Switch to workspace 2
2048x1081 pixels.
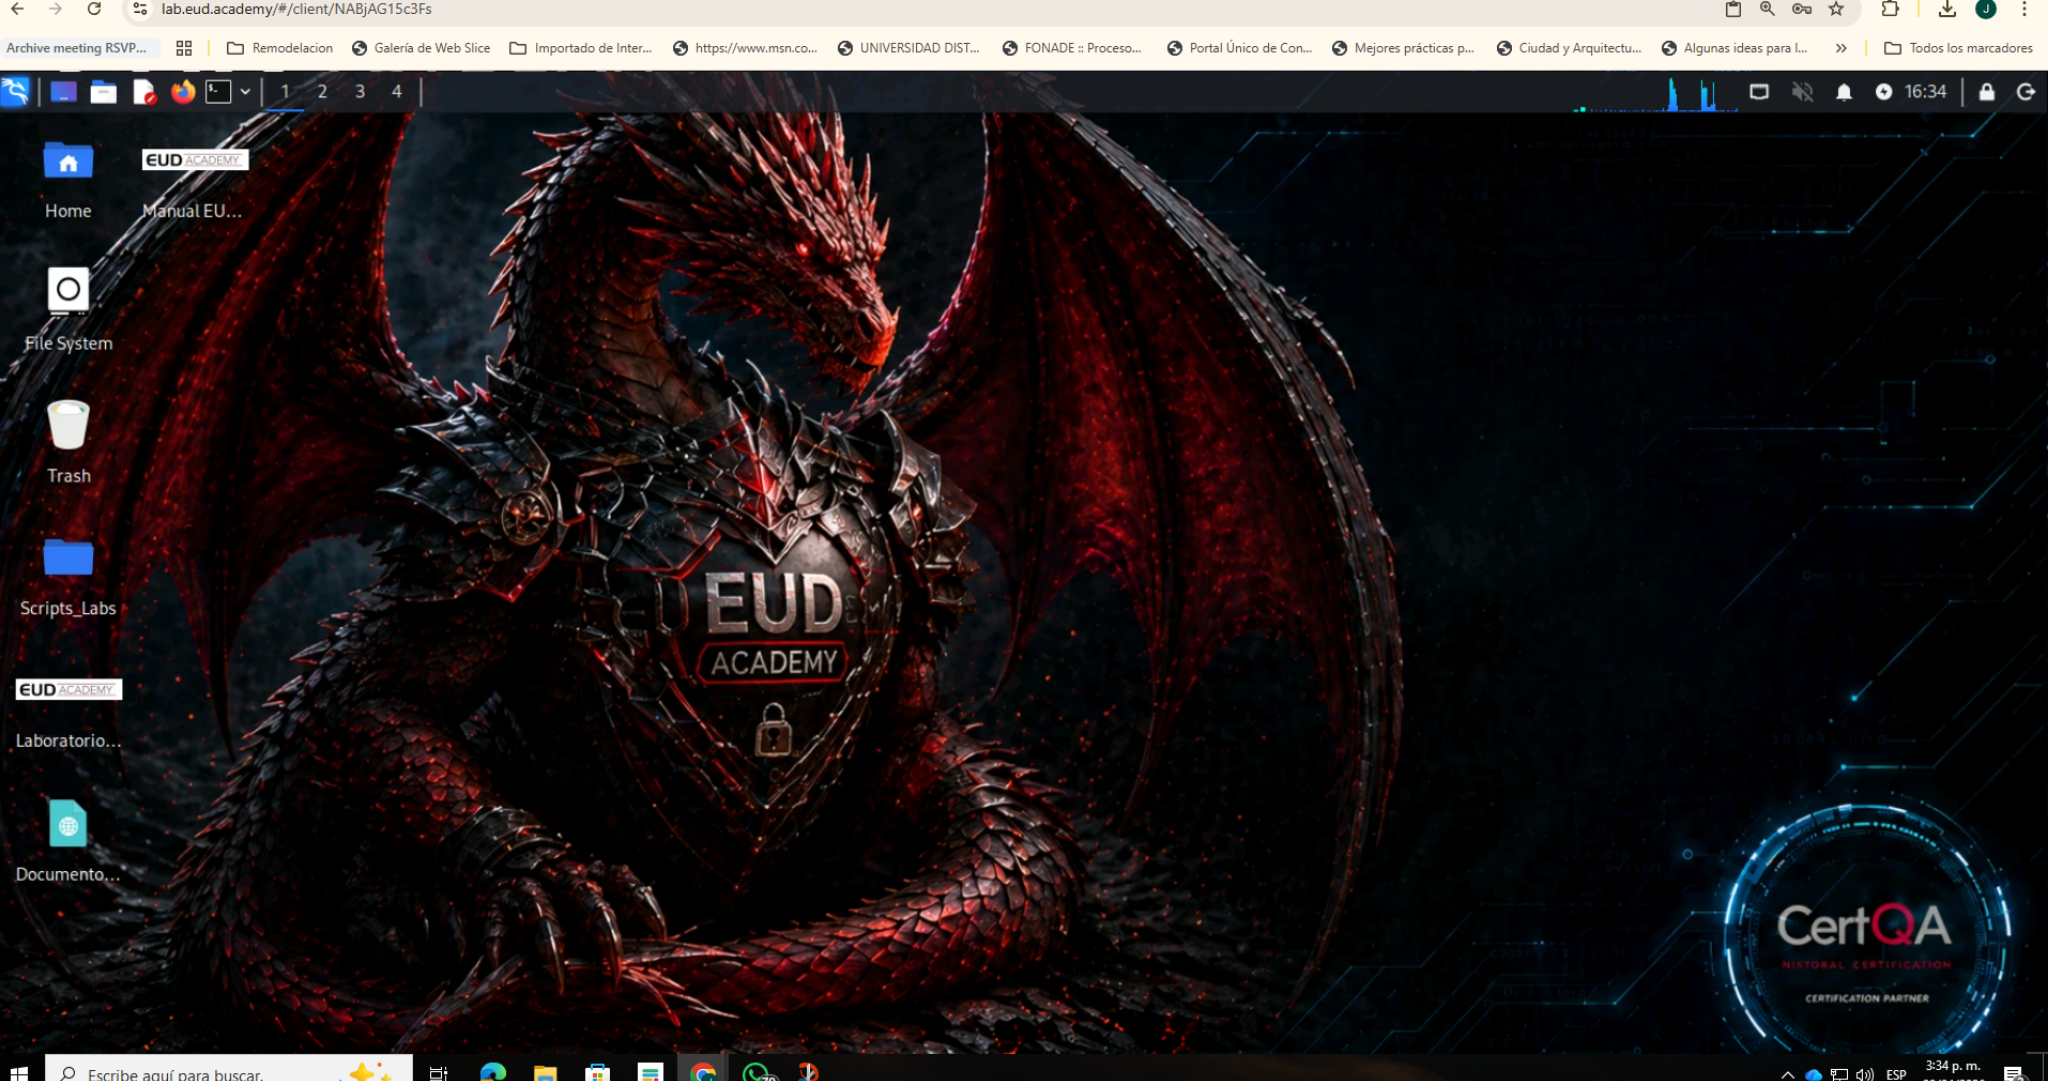pyautogui.click(x=322, y=91)
